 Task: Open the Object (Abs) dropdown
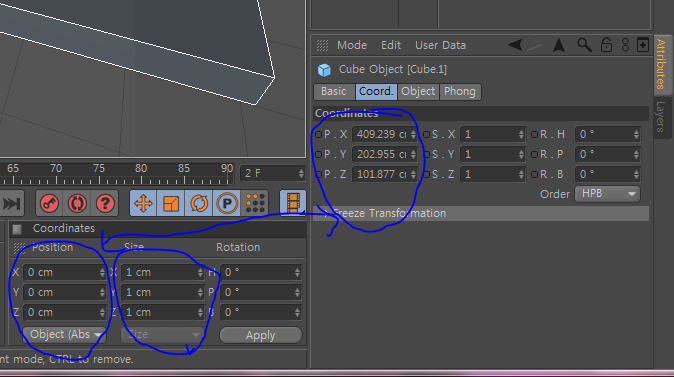(x=64, y=334)
